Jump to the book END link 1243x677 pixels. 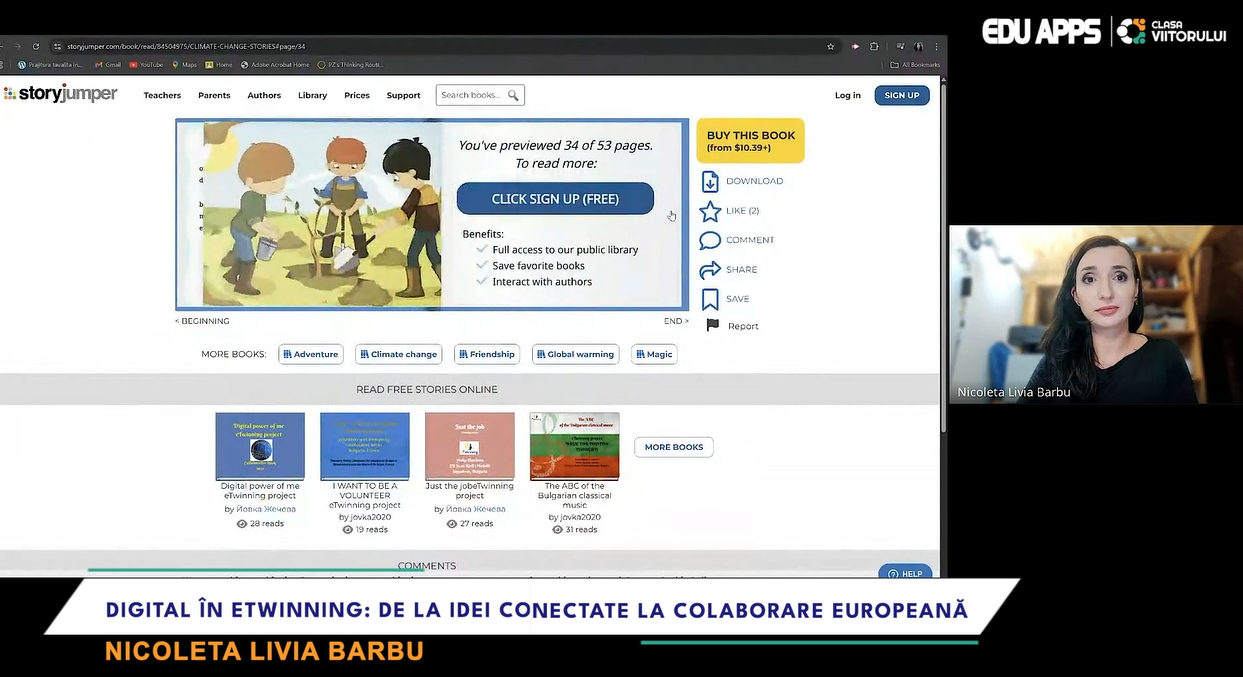[x=676, y=321]
